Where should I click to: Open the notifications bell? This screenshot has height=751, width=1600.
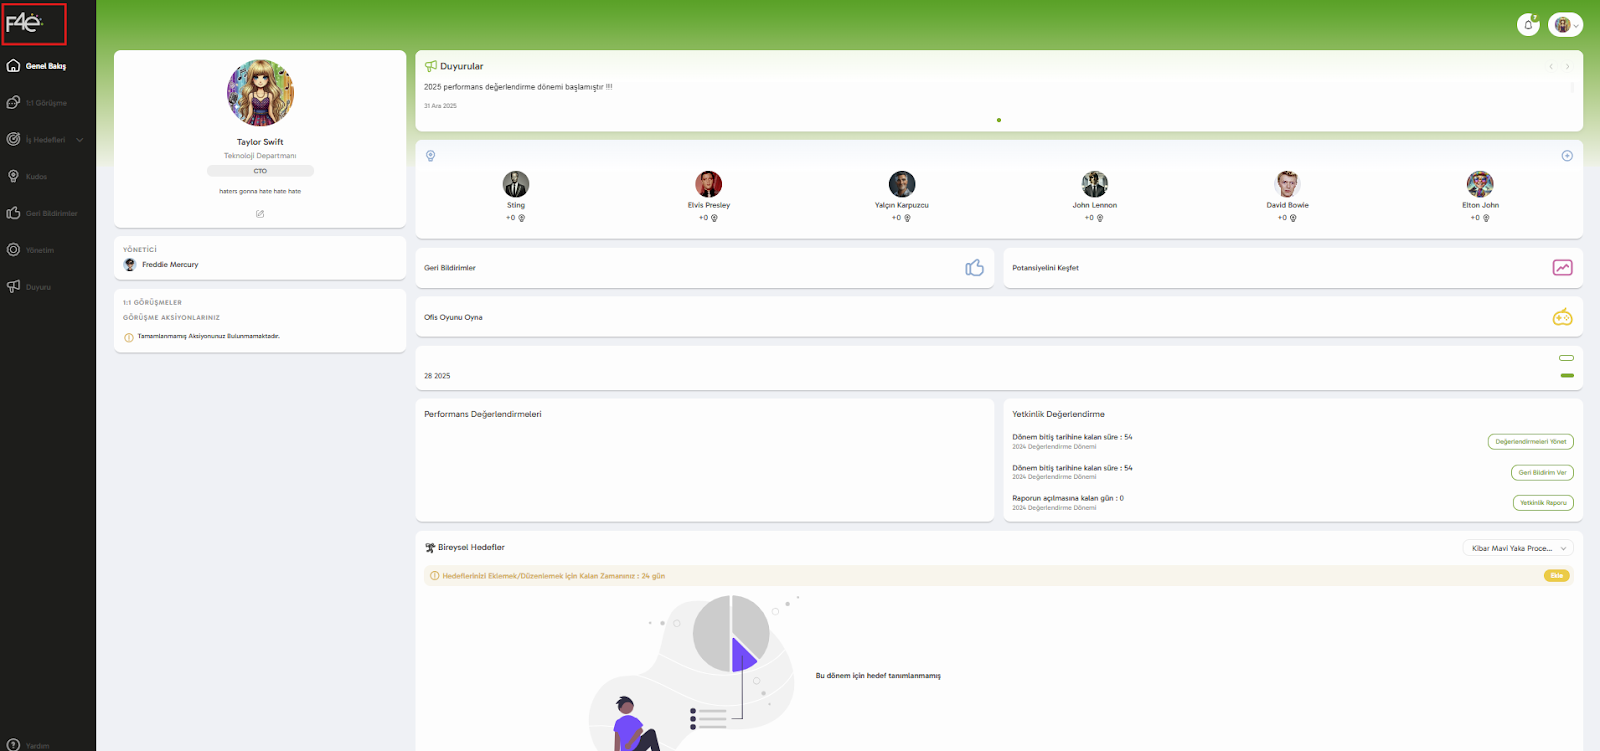(1528, 25)
